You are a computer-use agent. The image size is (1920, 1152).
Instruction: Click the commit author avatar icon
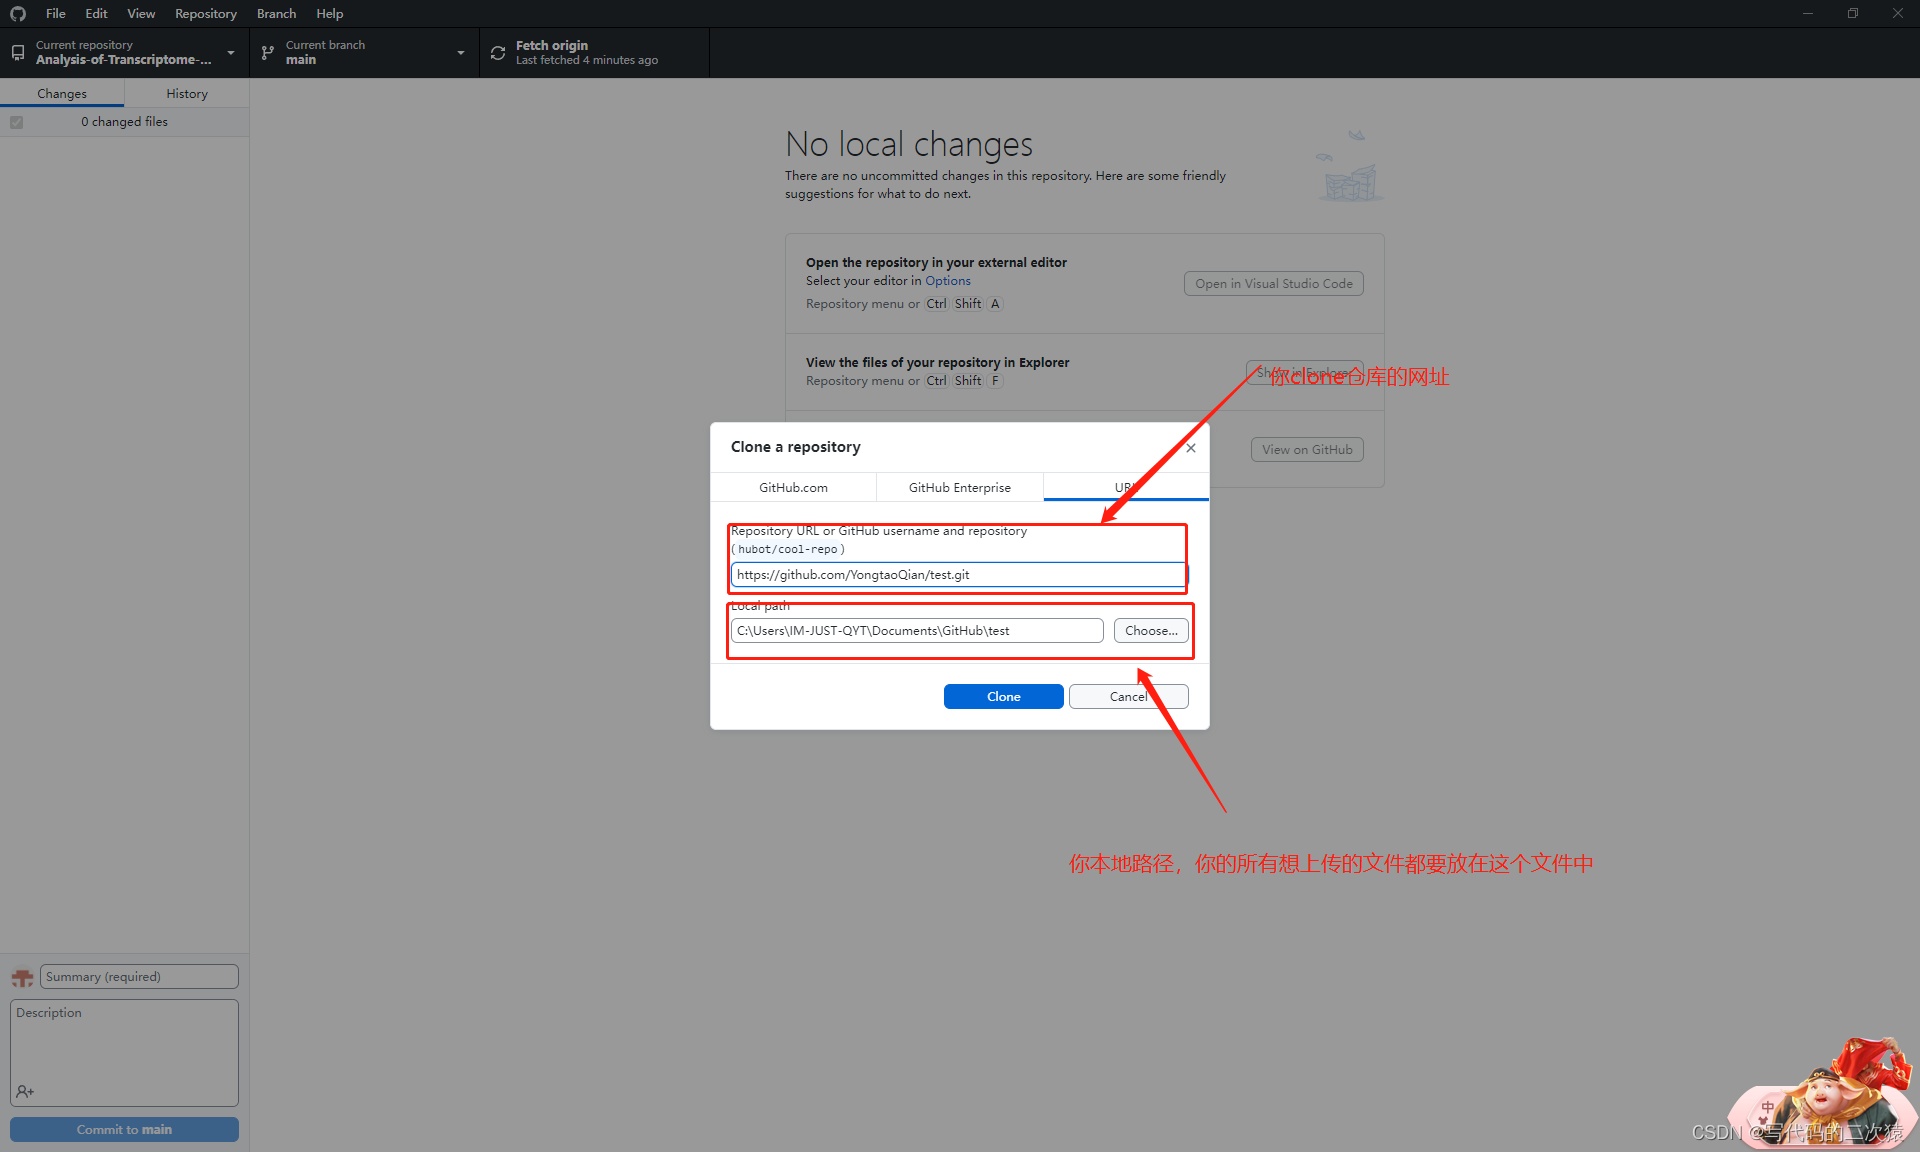(22, 977)
